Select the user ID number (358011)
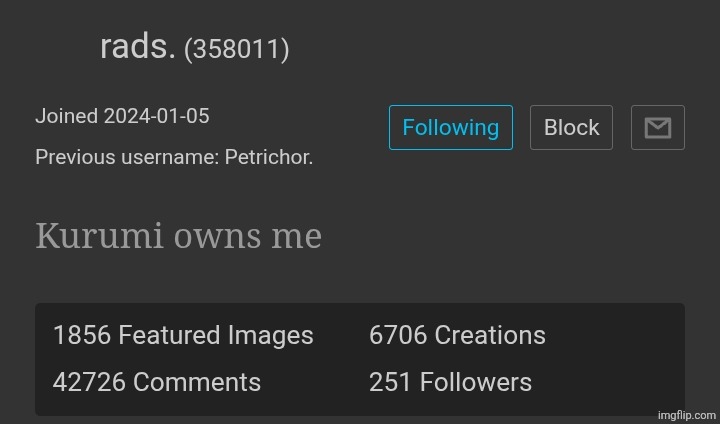This screenshot has width=720, height=424. tap(237, 49)
